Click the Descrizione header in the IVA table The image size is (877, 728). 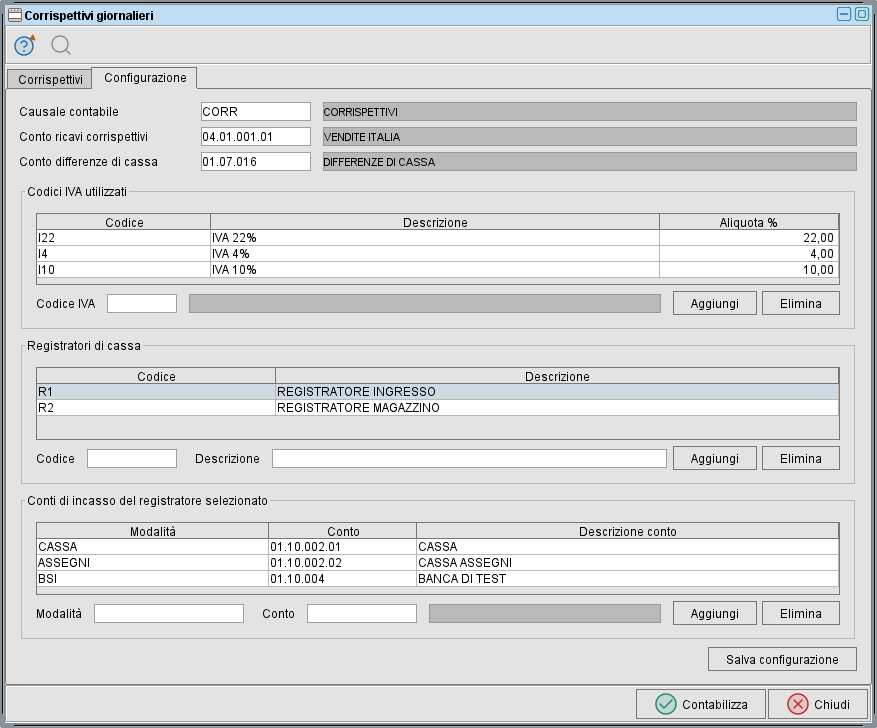coord(435,222)
